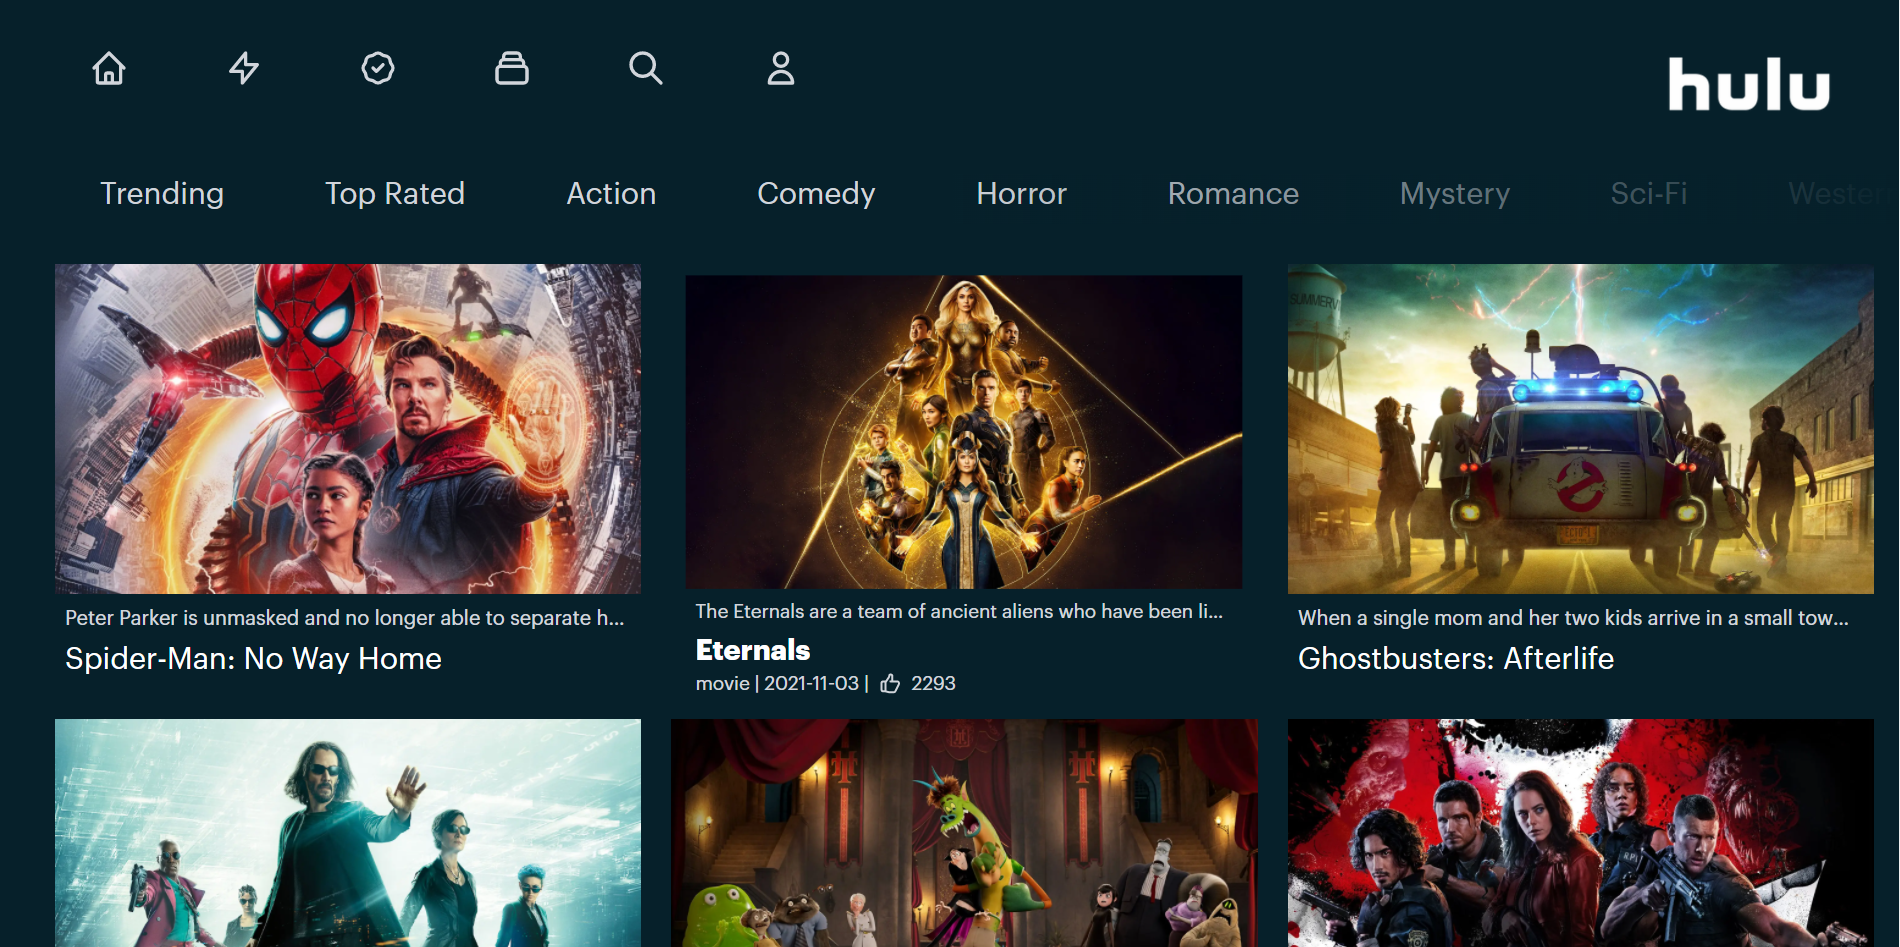The height and width of the screenshot is (947, 1900).
Task: Open the red Resident Evil poster
Action: [x=1581, y=833]
